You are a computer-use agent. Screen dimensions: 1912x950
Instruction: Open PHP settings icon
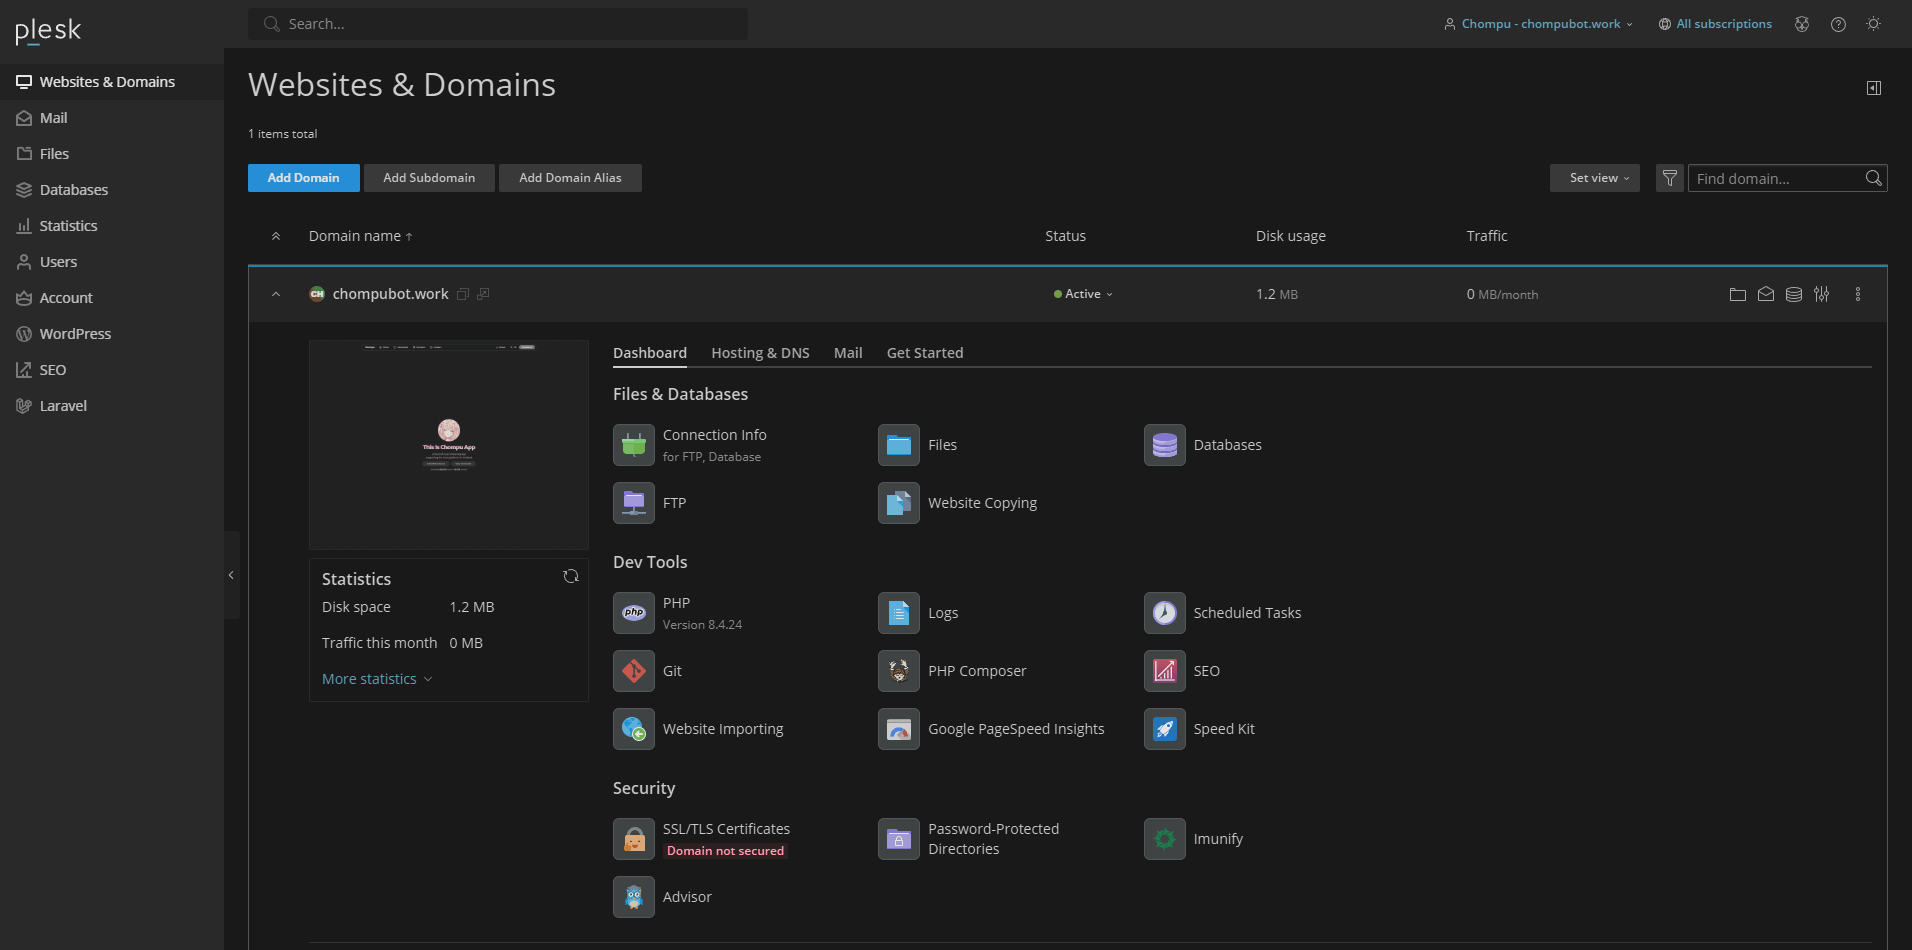[634, 613]
